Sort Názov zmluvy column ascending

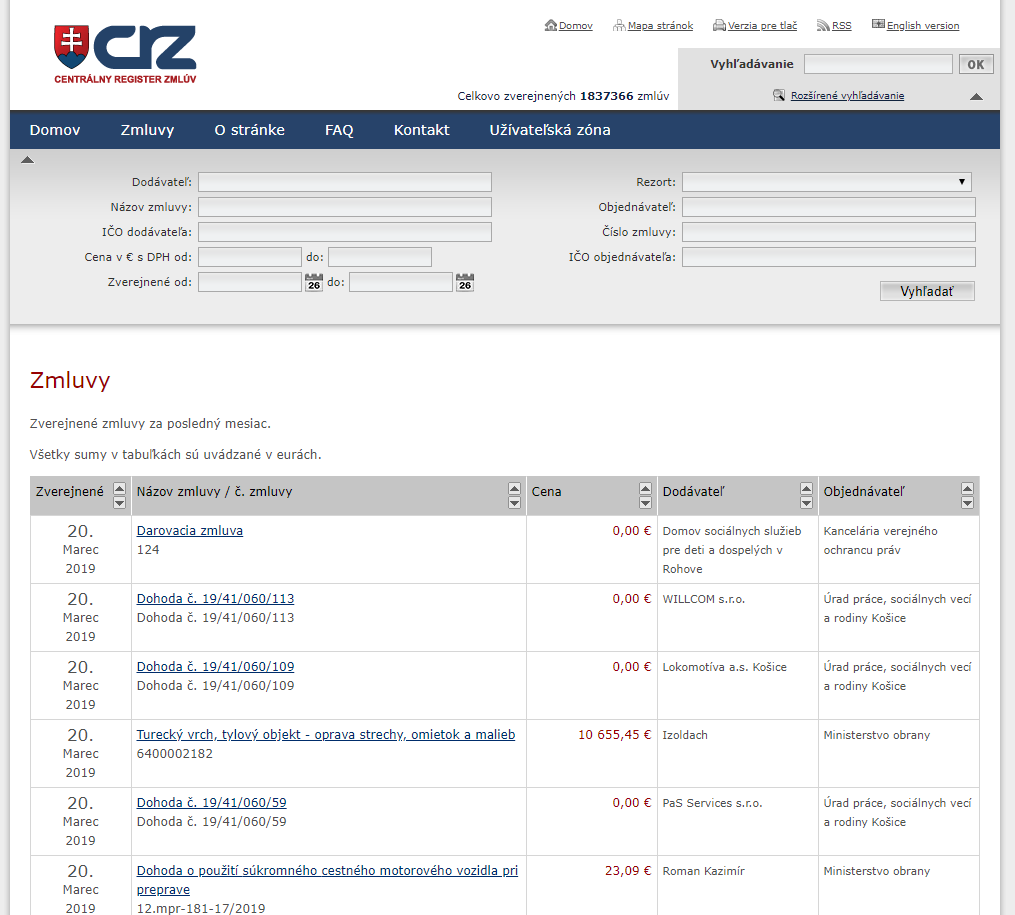tap(515, 489)
